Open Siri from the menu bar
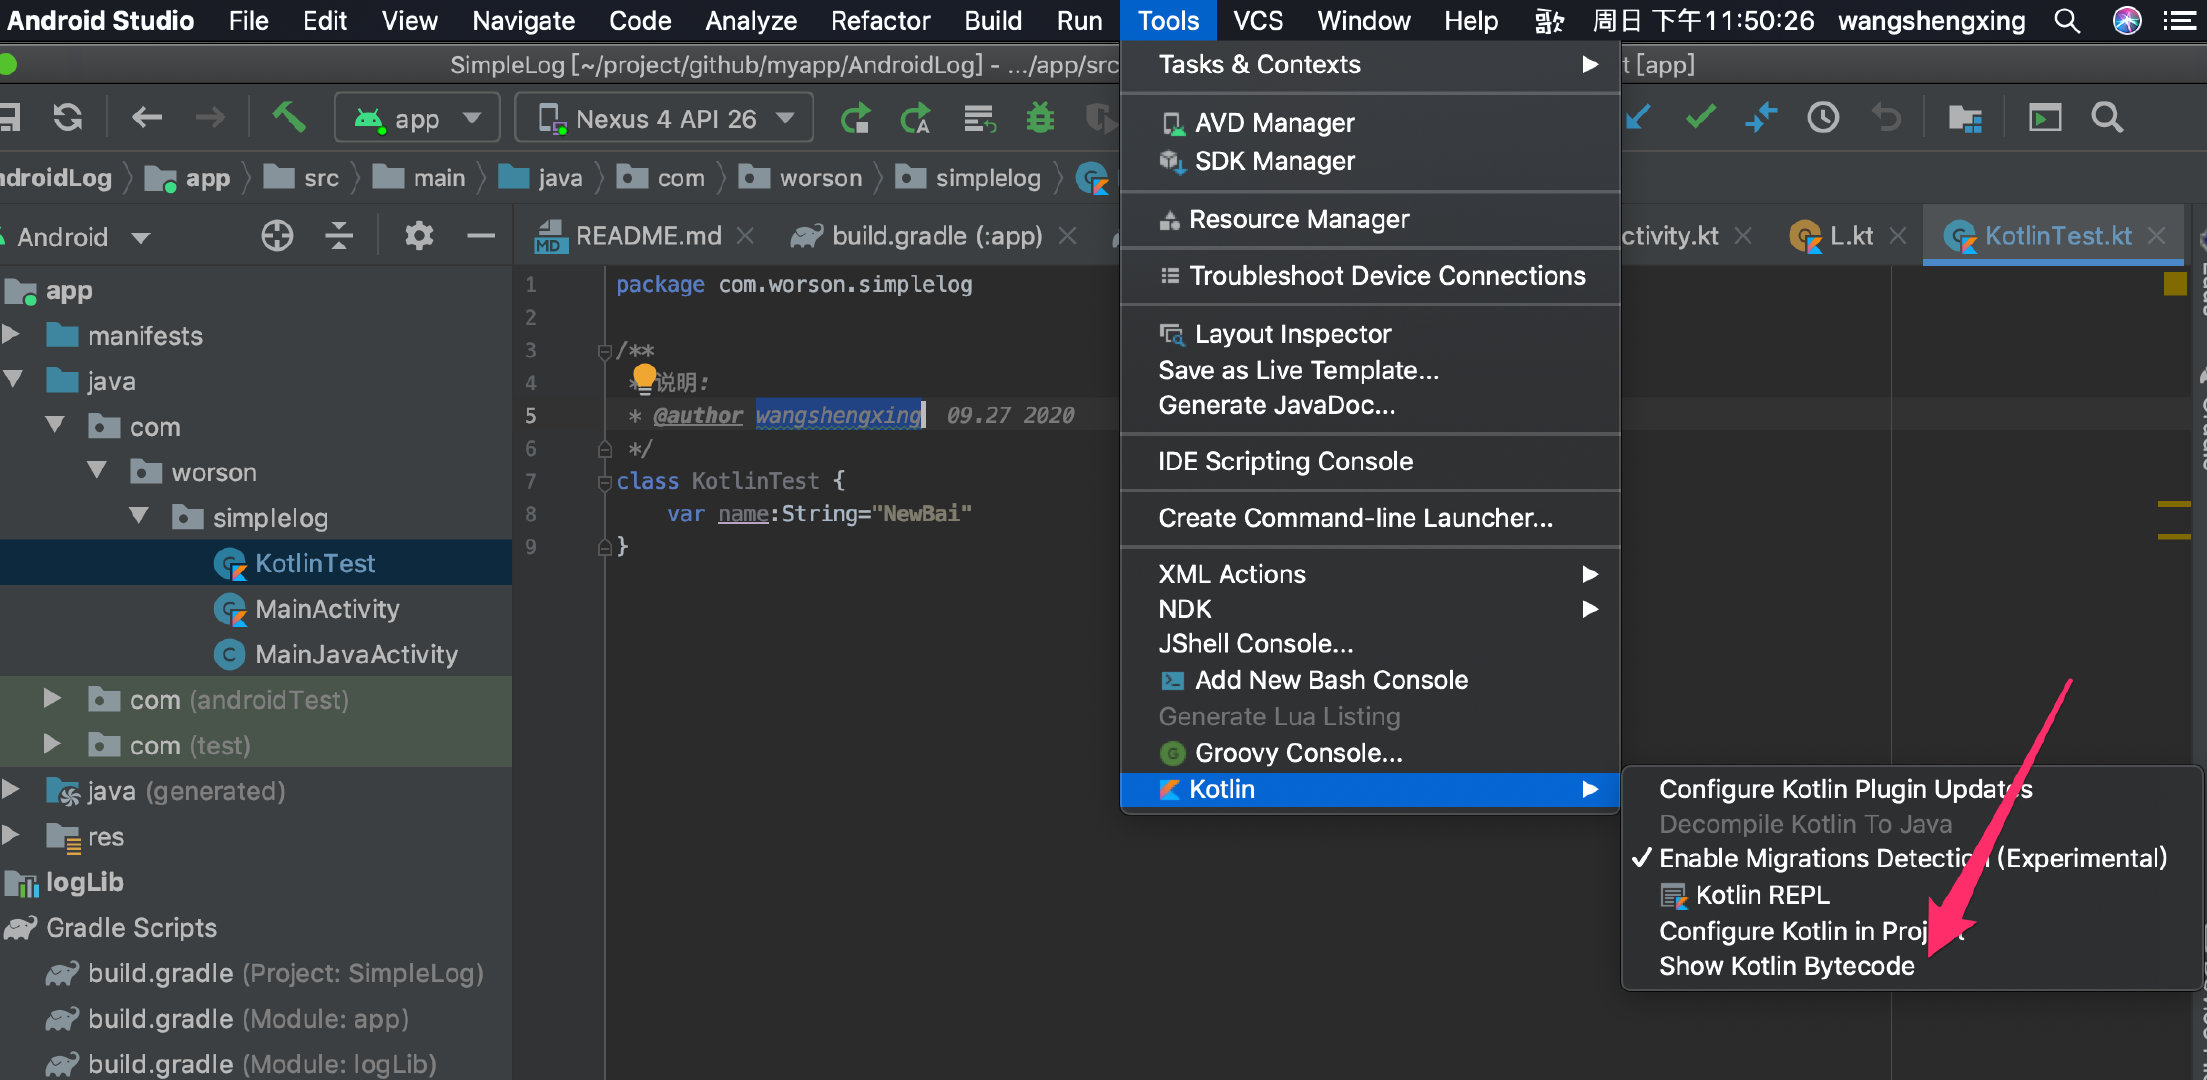This screenshot has width=2207, height=1080. (2126, 20)
